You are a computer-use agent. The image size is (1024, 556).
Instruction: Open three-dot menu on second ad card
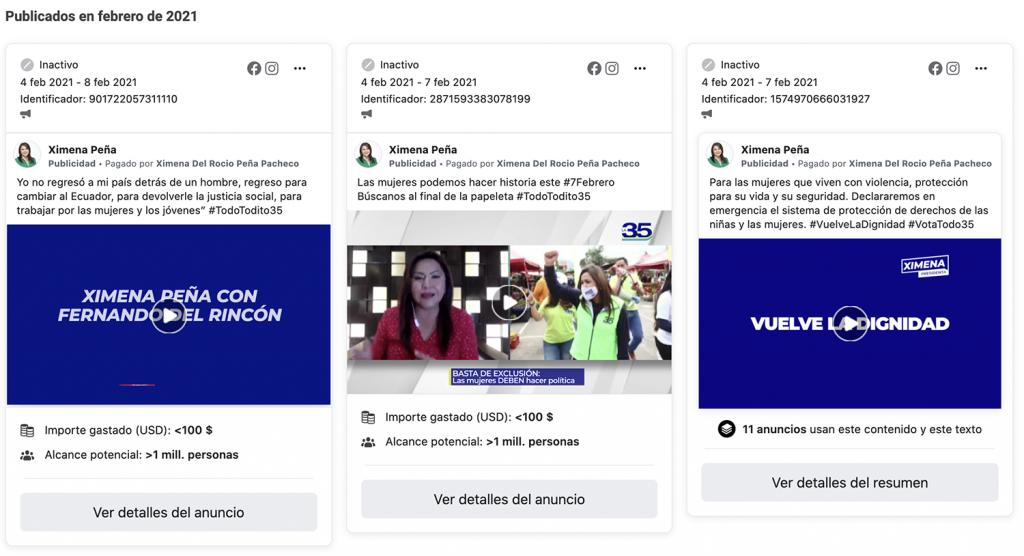point(640,69)
